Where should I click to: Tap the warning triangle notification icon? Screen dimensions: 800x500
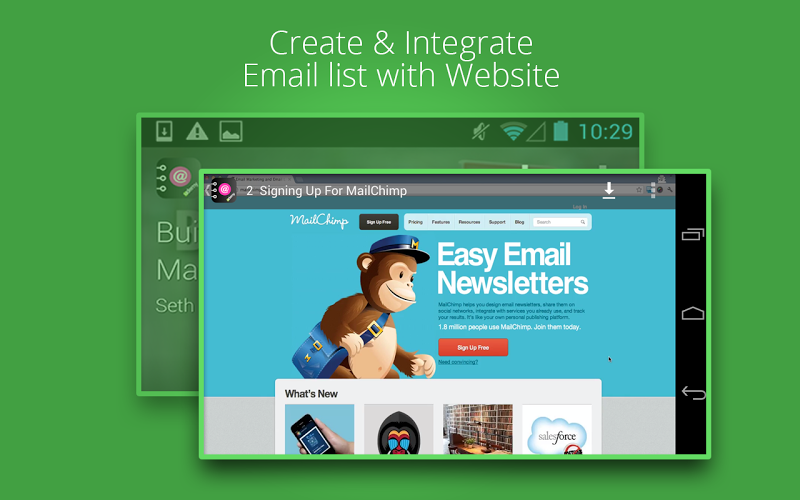click(197, 132)
